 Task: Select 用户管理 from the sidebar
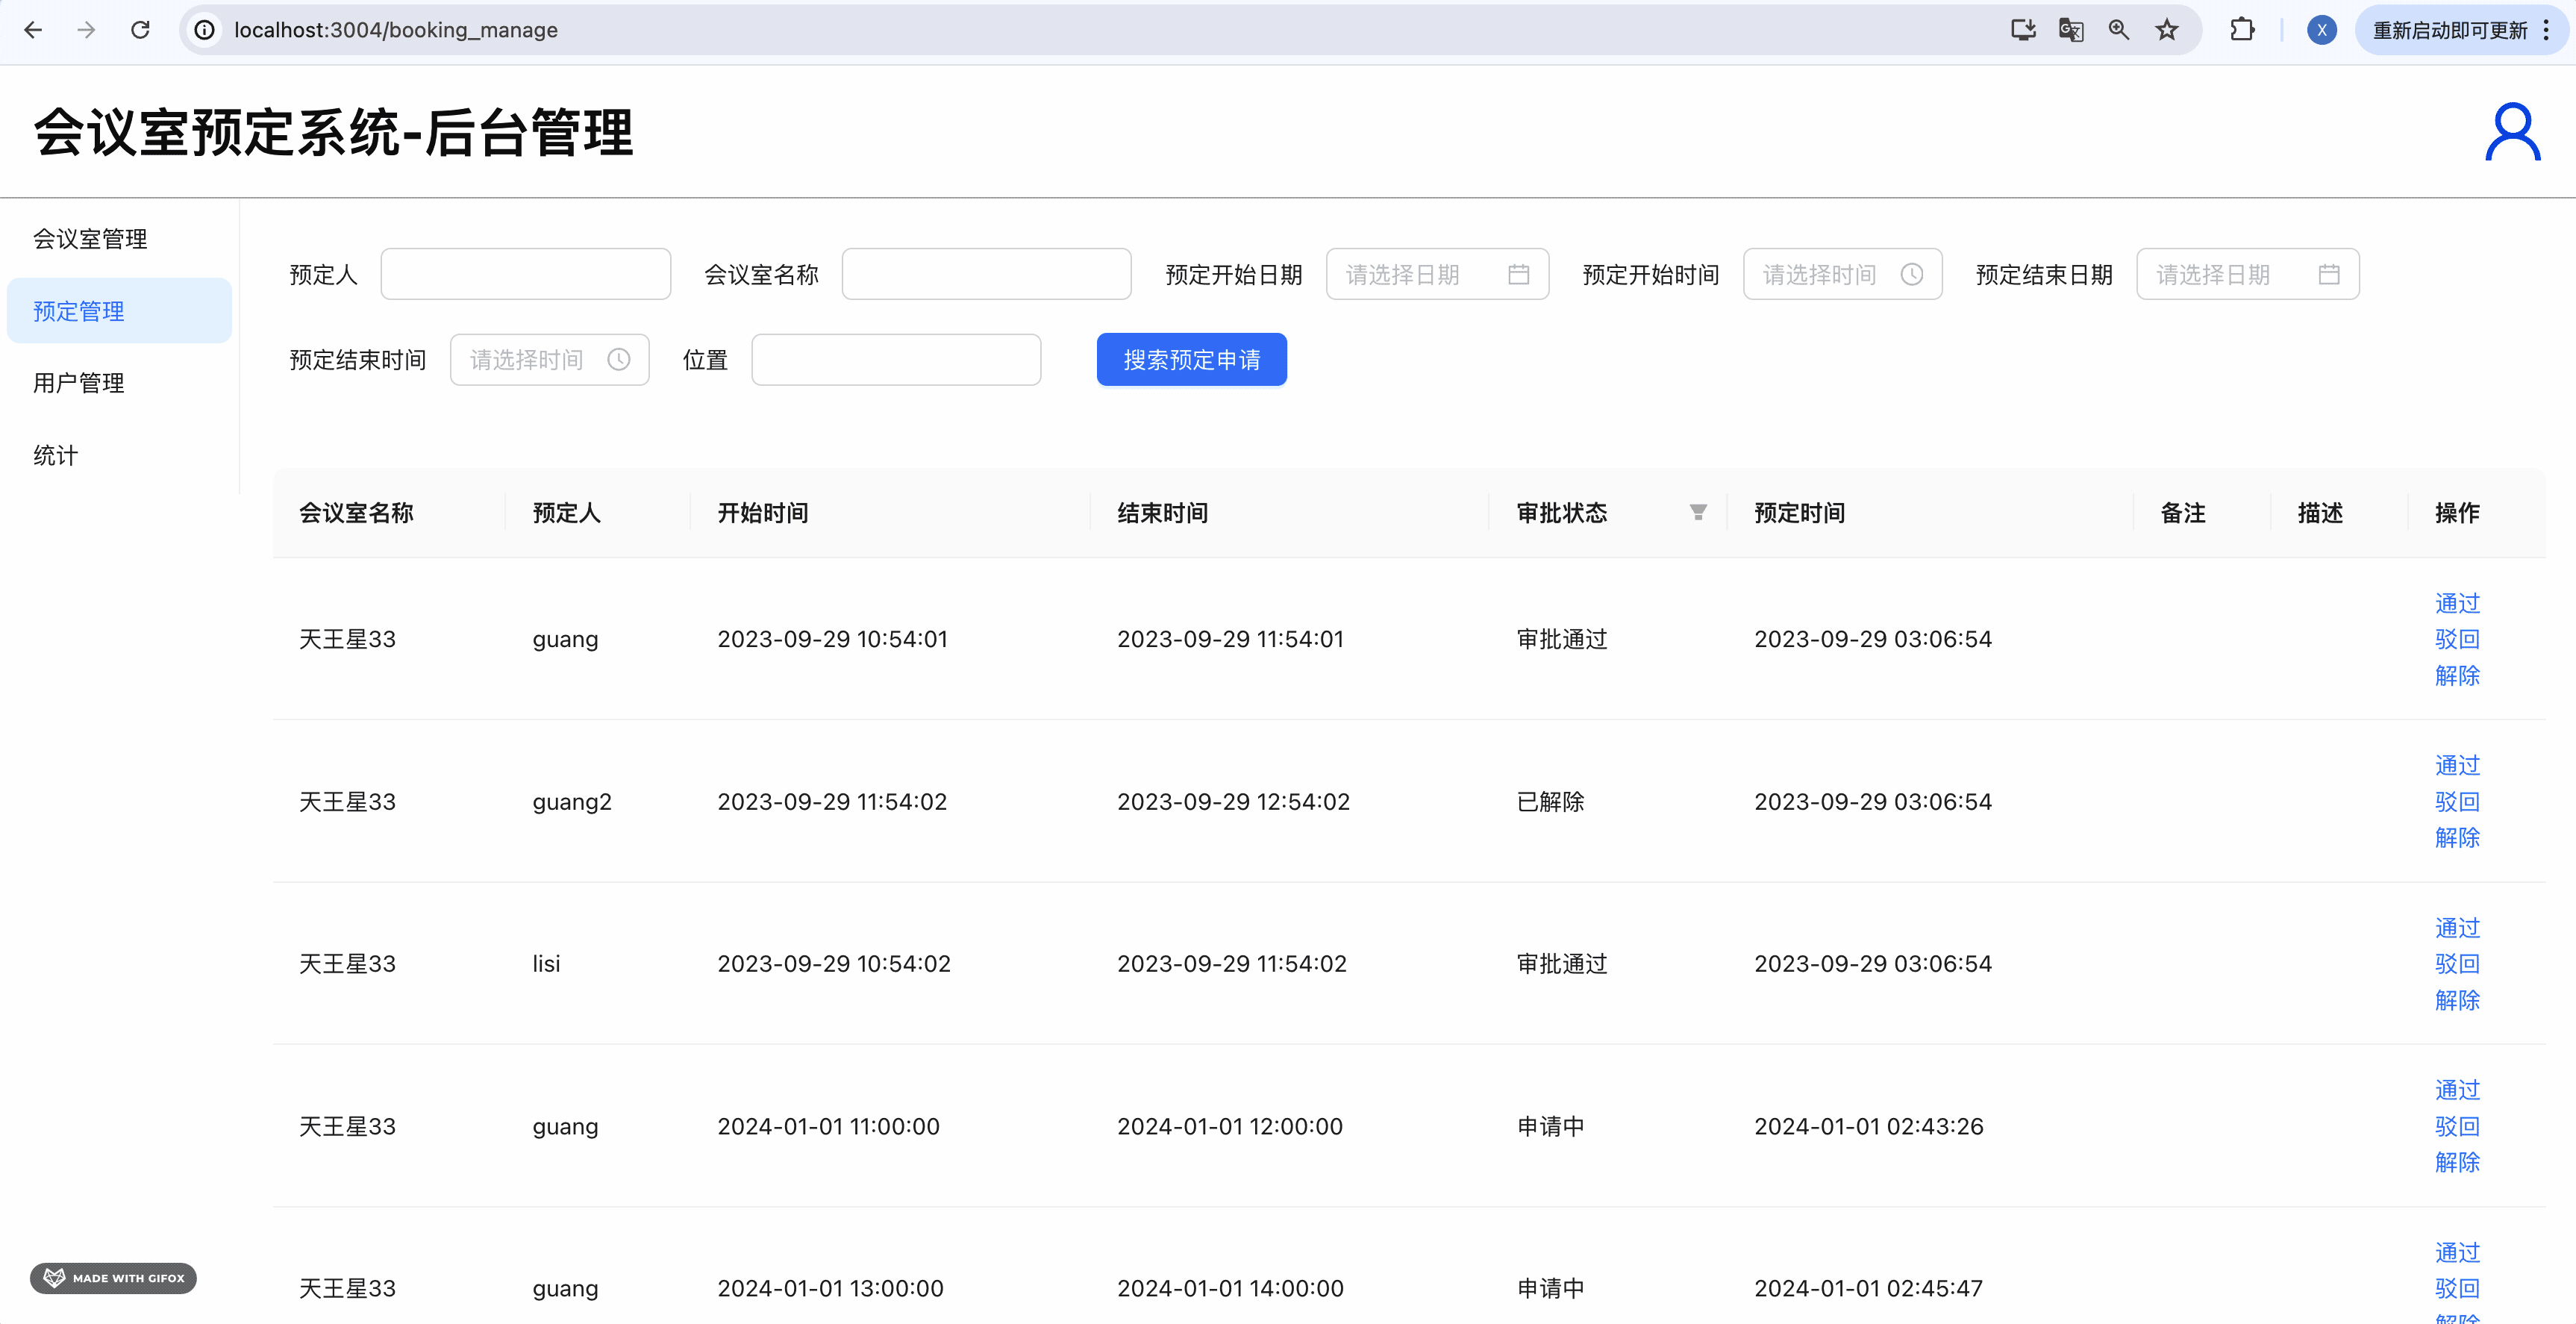pyautogui.click(x=79, y=383)
